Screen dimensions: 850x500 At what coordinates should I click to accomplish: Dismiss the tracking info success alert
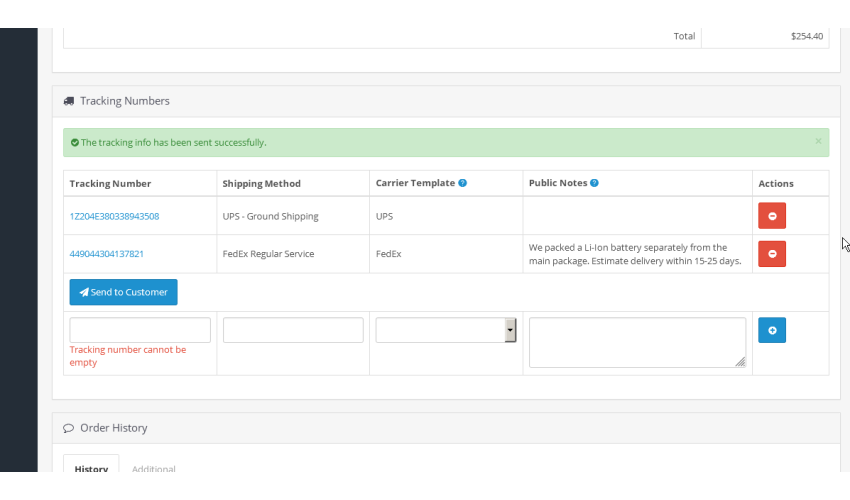tap(818, 141)
